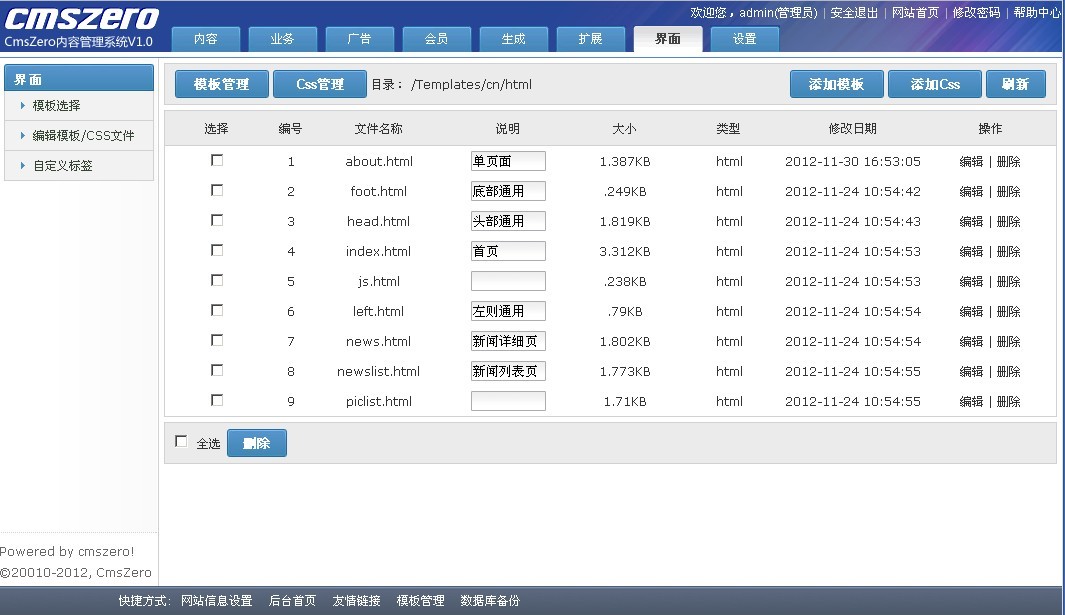Go to the 扩展 tab
Image resolution: width=1065 pixels, height=615 pixels.
(590, 39)
